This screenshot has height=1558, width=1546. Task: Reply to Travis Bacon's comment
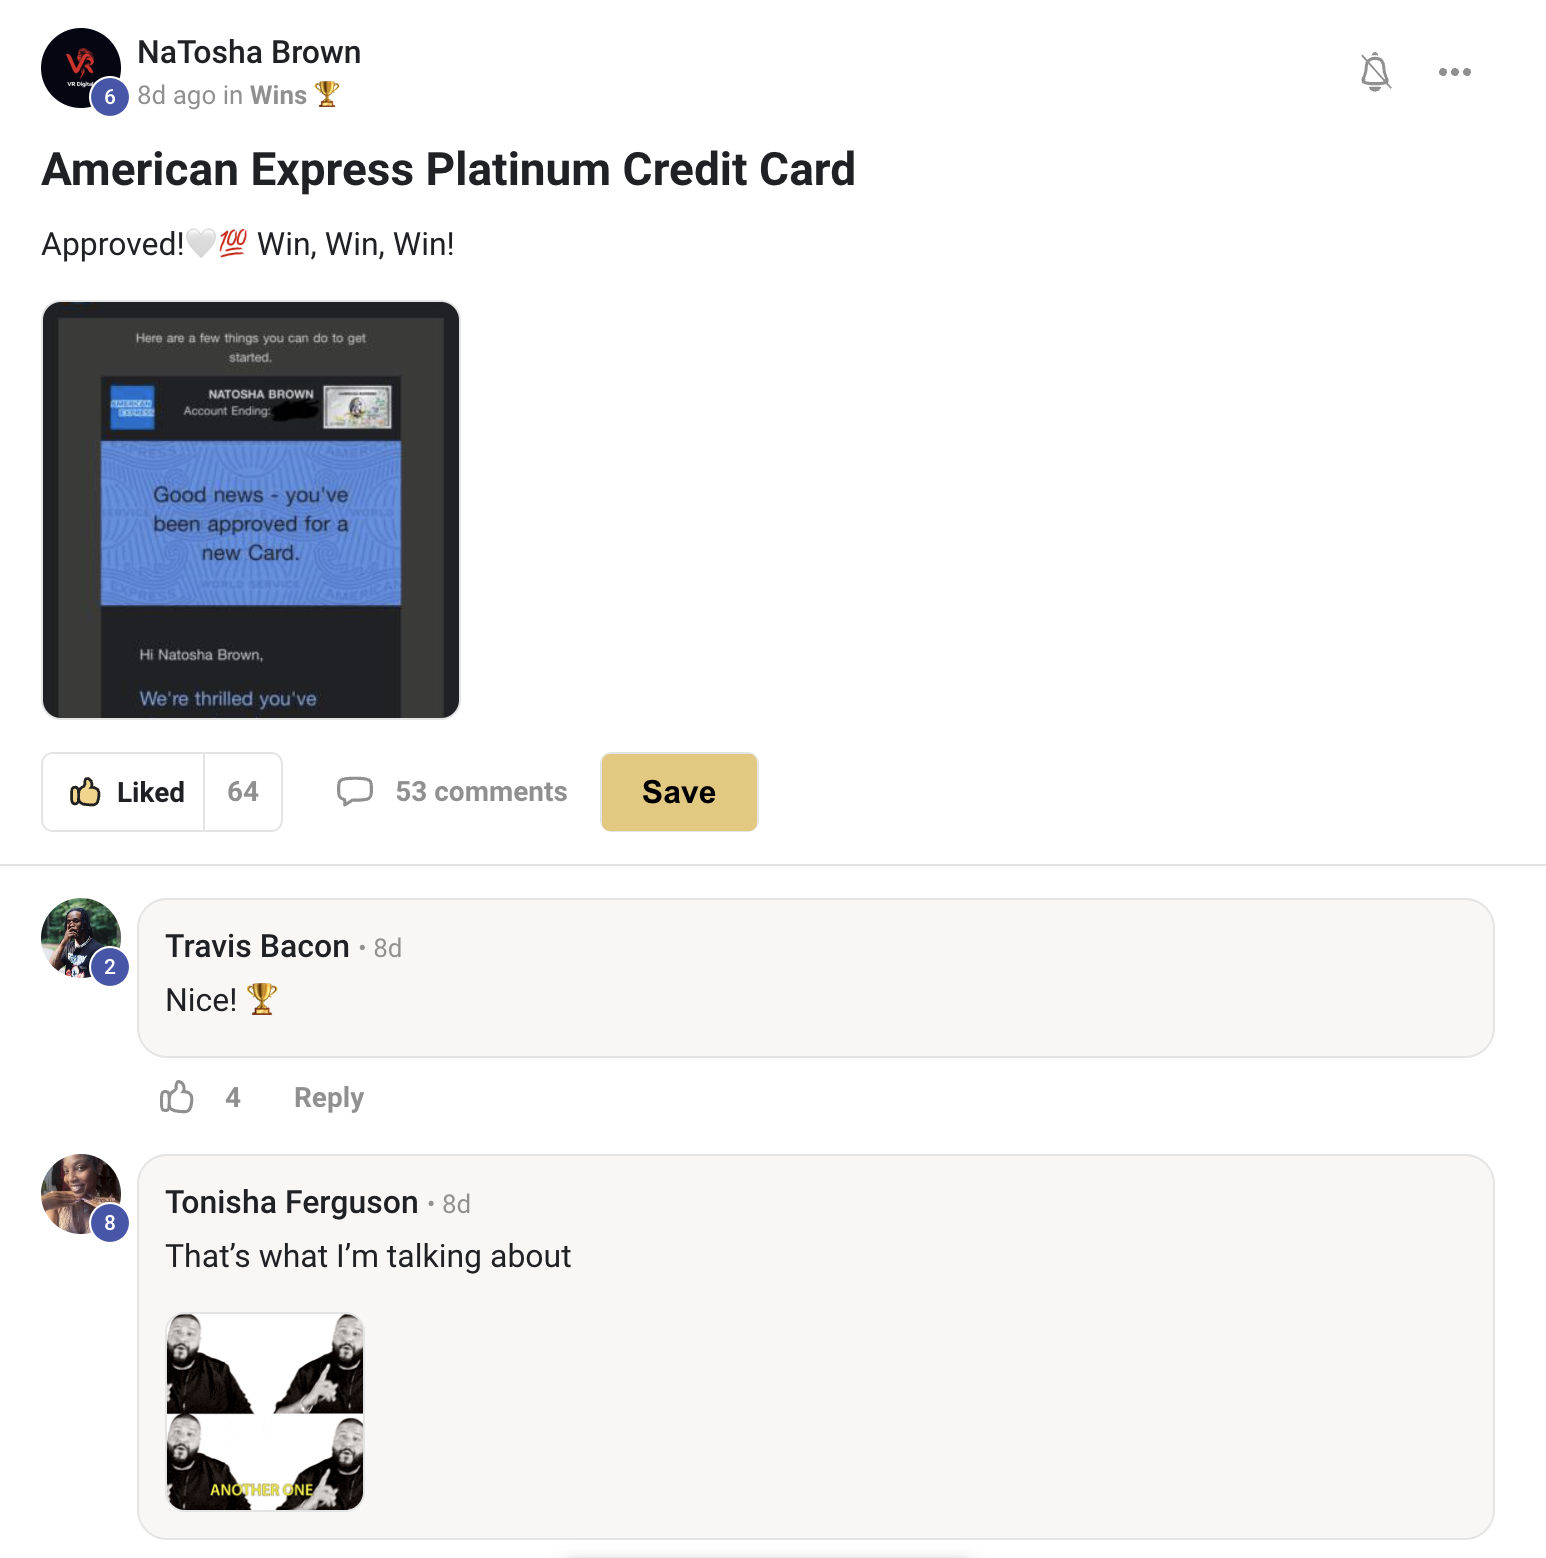click(329, 1098)
